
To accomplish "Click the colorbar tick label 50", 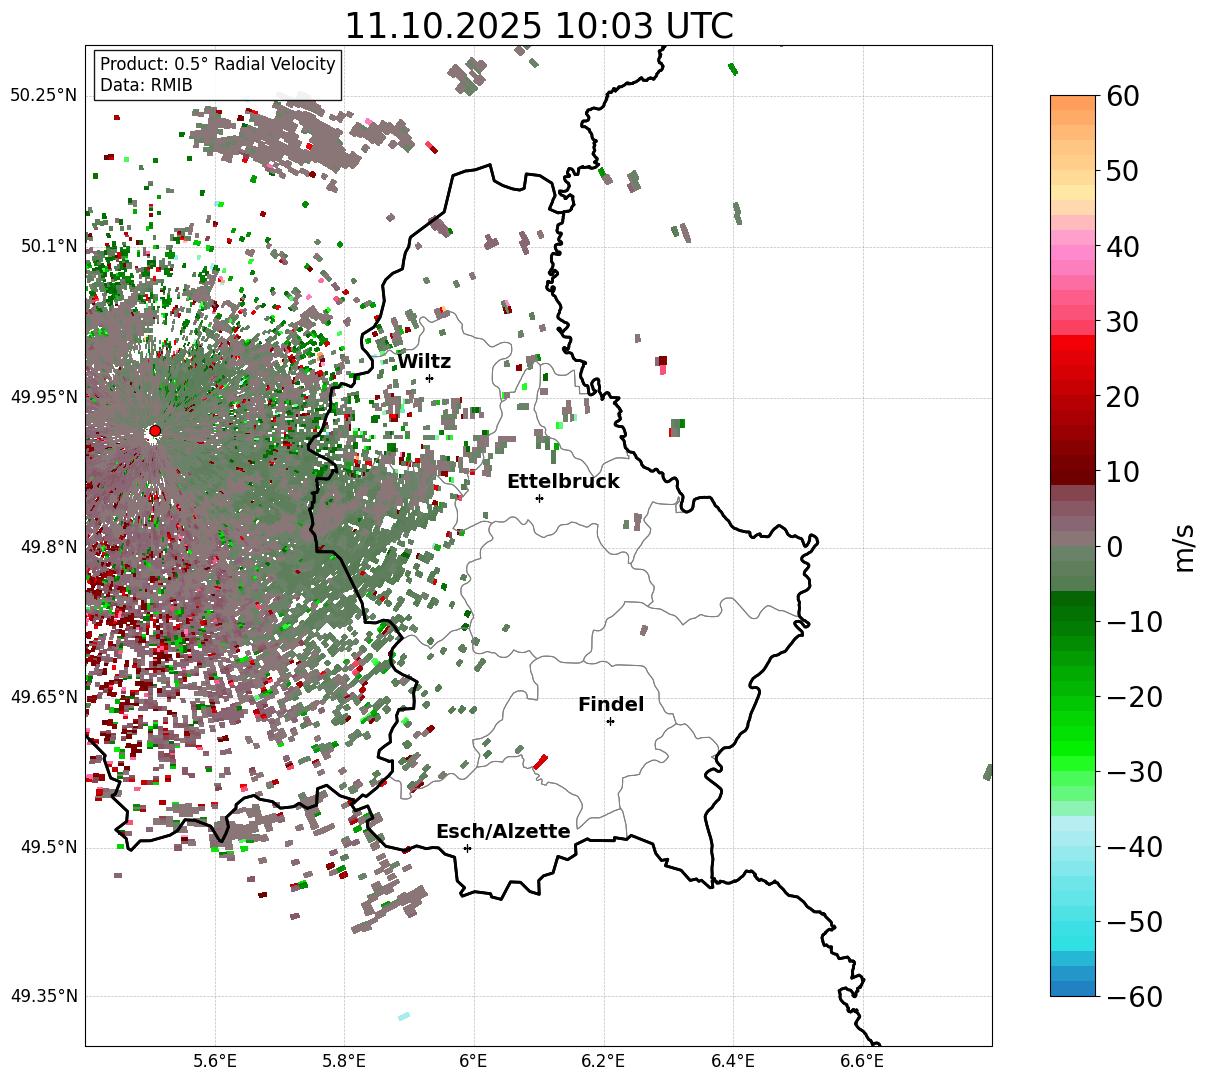I will coord(1124,172).
